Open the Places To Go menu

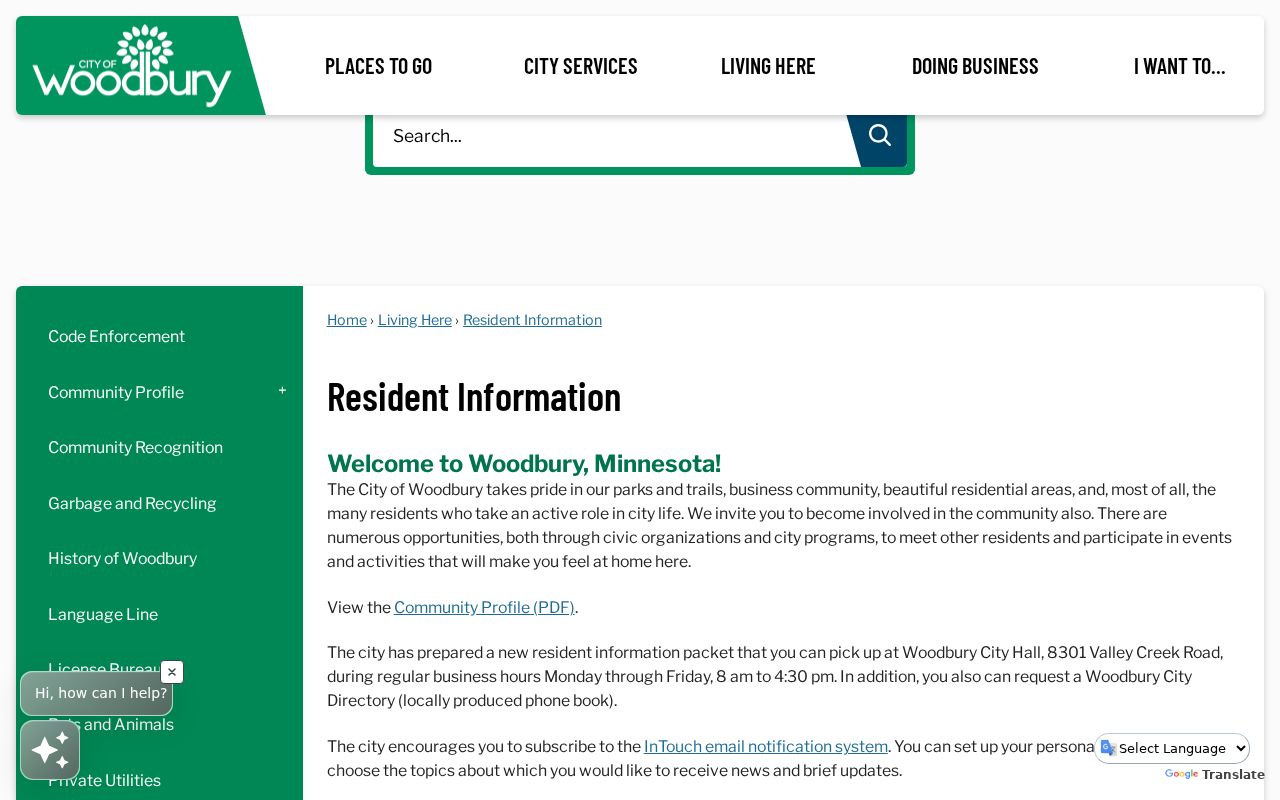click(x=379, y=66)
